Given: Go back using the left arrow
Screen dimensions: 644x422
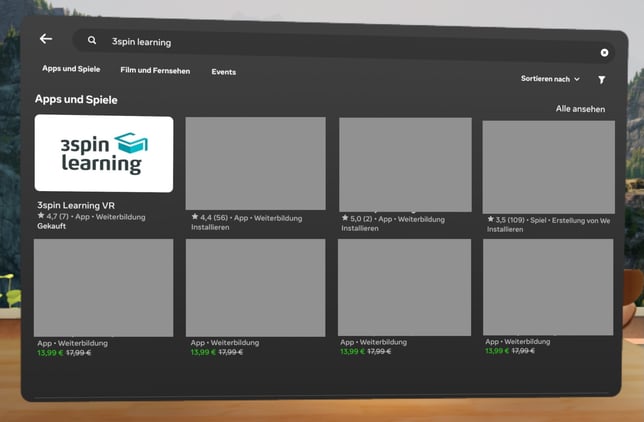Looking at the screenshot, I should [x=46, y=39].
